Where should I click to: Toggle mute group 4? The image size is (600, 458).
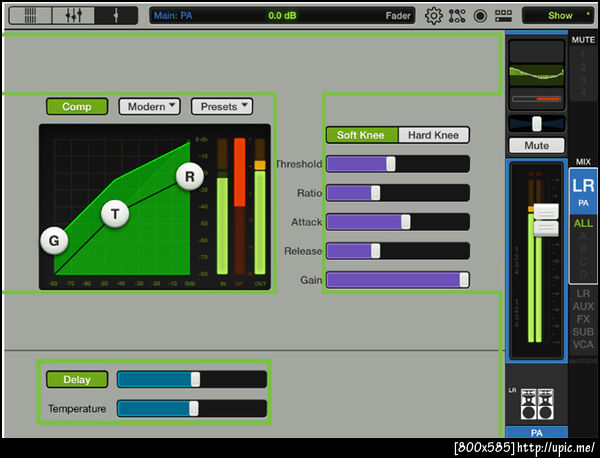583,92
